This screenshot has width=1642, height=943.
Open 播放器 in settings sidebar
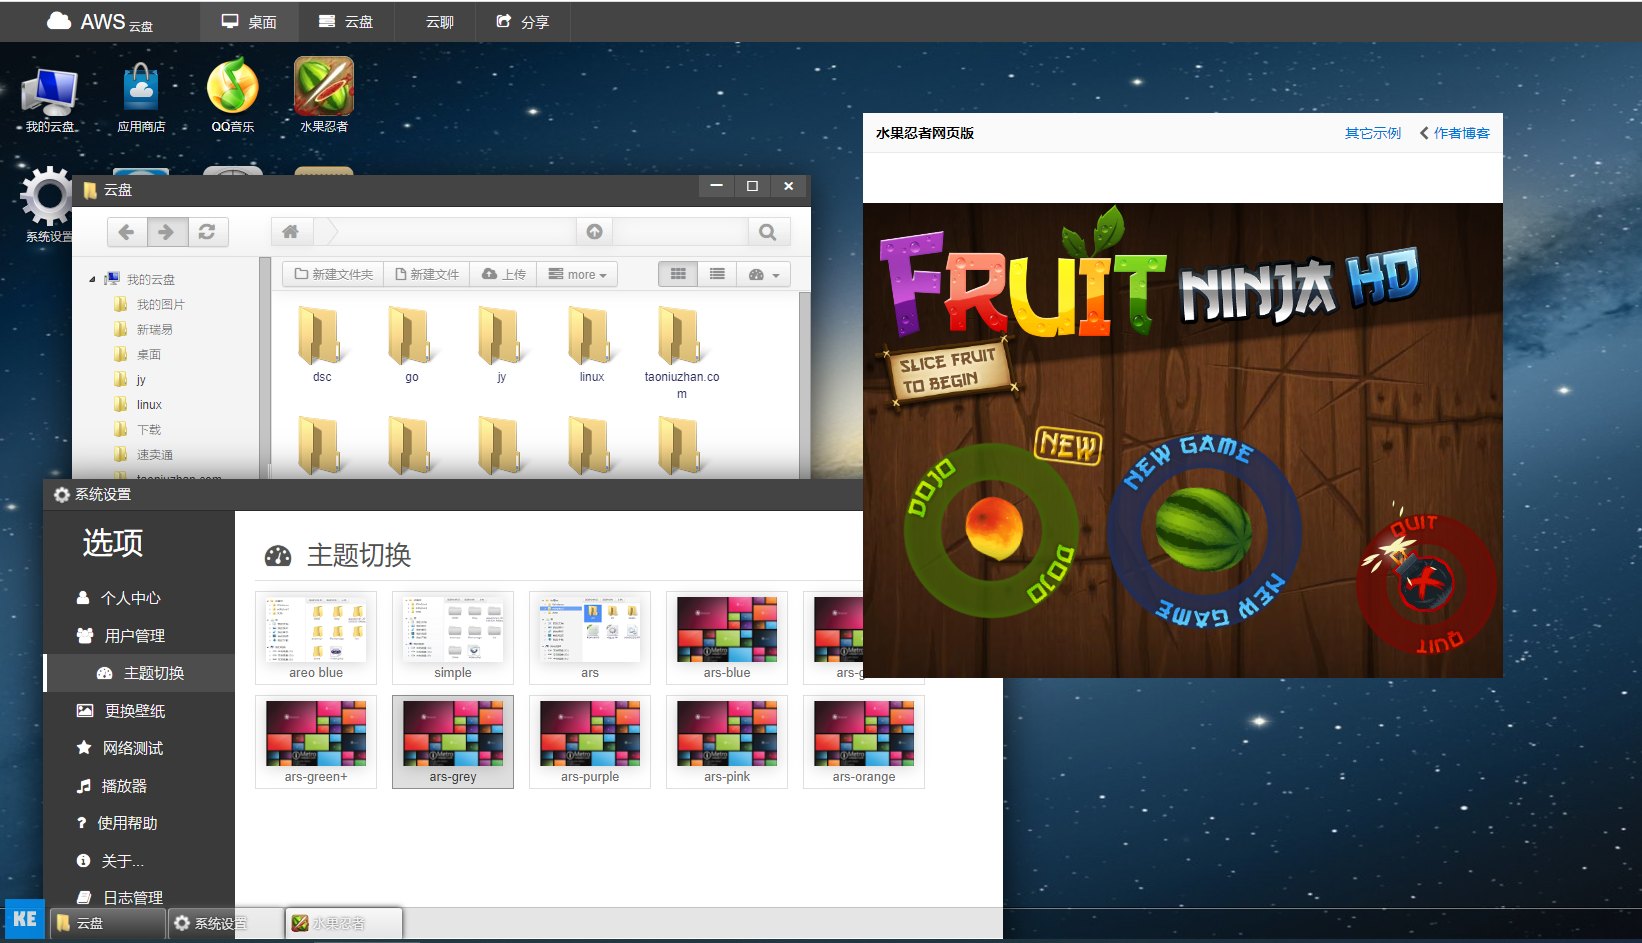[x=139, y=786]
